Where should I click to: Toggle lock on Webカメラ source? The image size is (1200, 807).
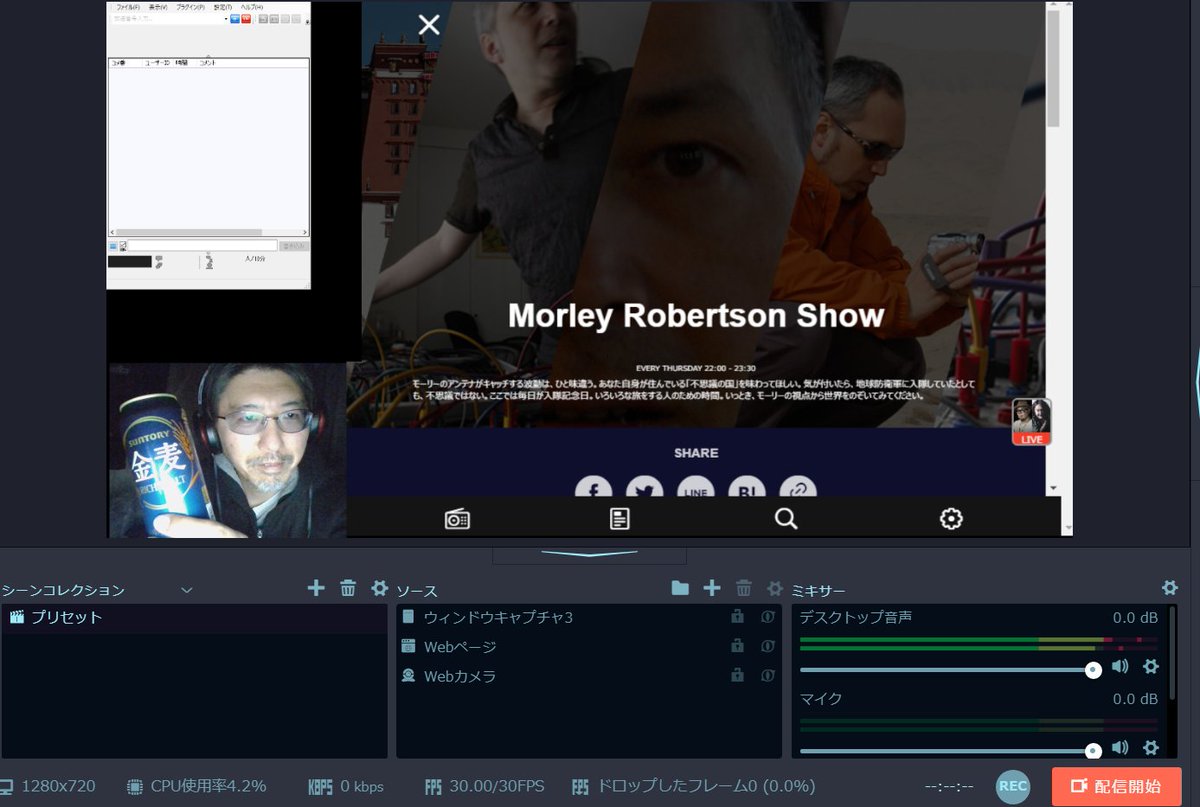coord(738,675)
